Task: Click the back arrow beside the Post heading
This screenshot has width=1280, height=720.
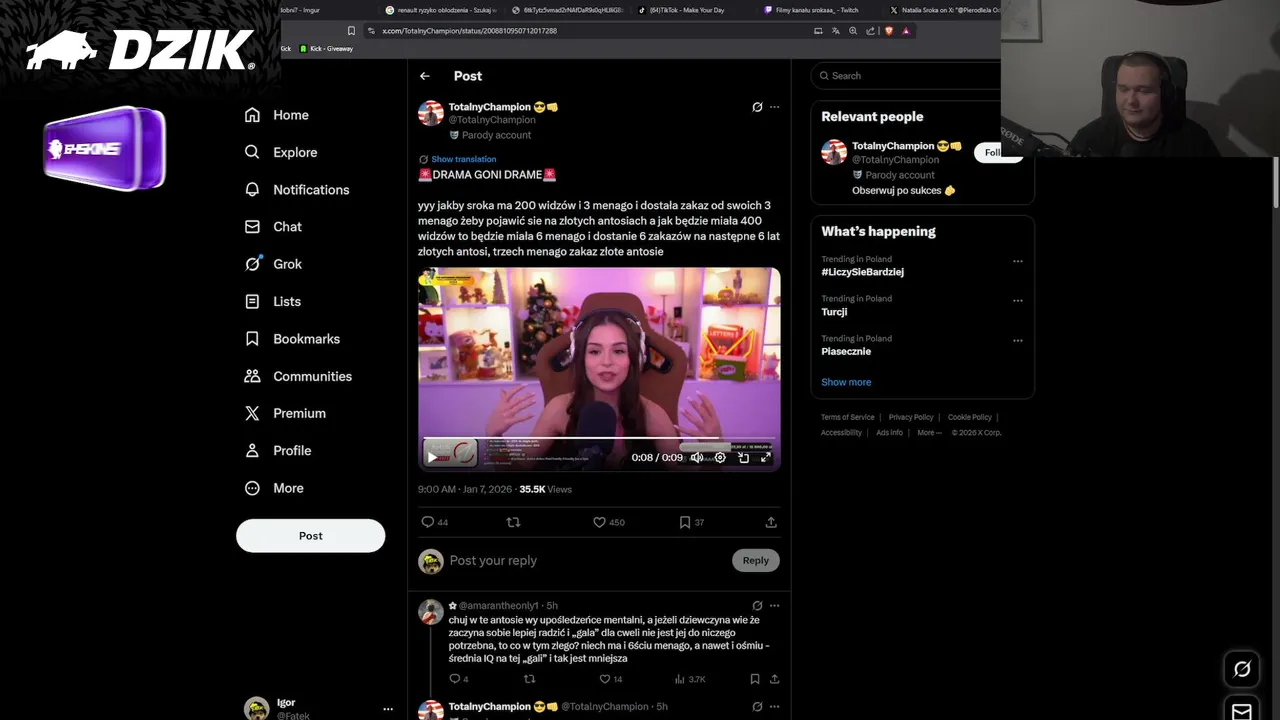Action: pos(425,76)
